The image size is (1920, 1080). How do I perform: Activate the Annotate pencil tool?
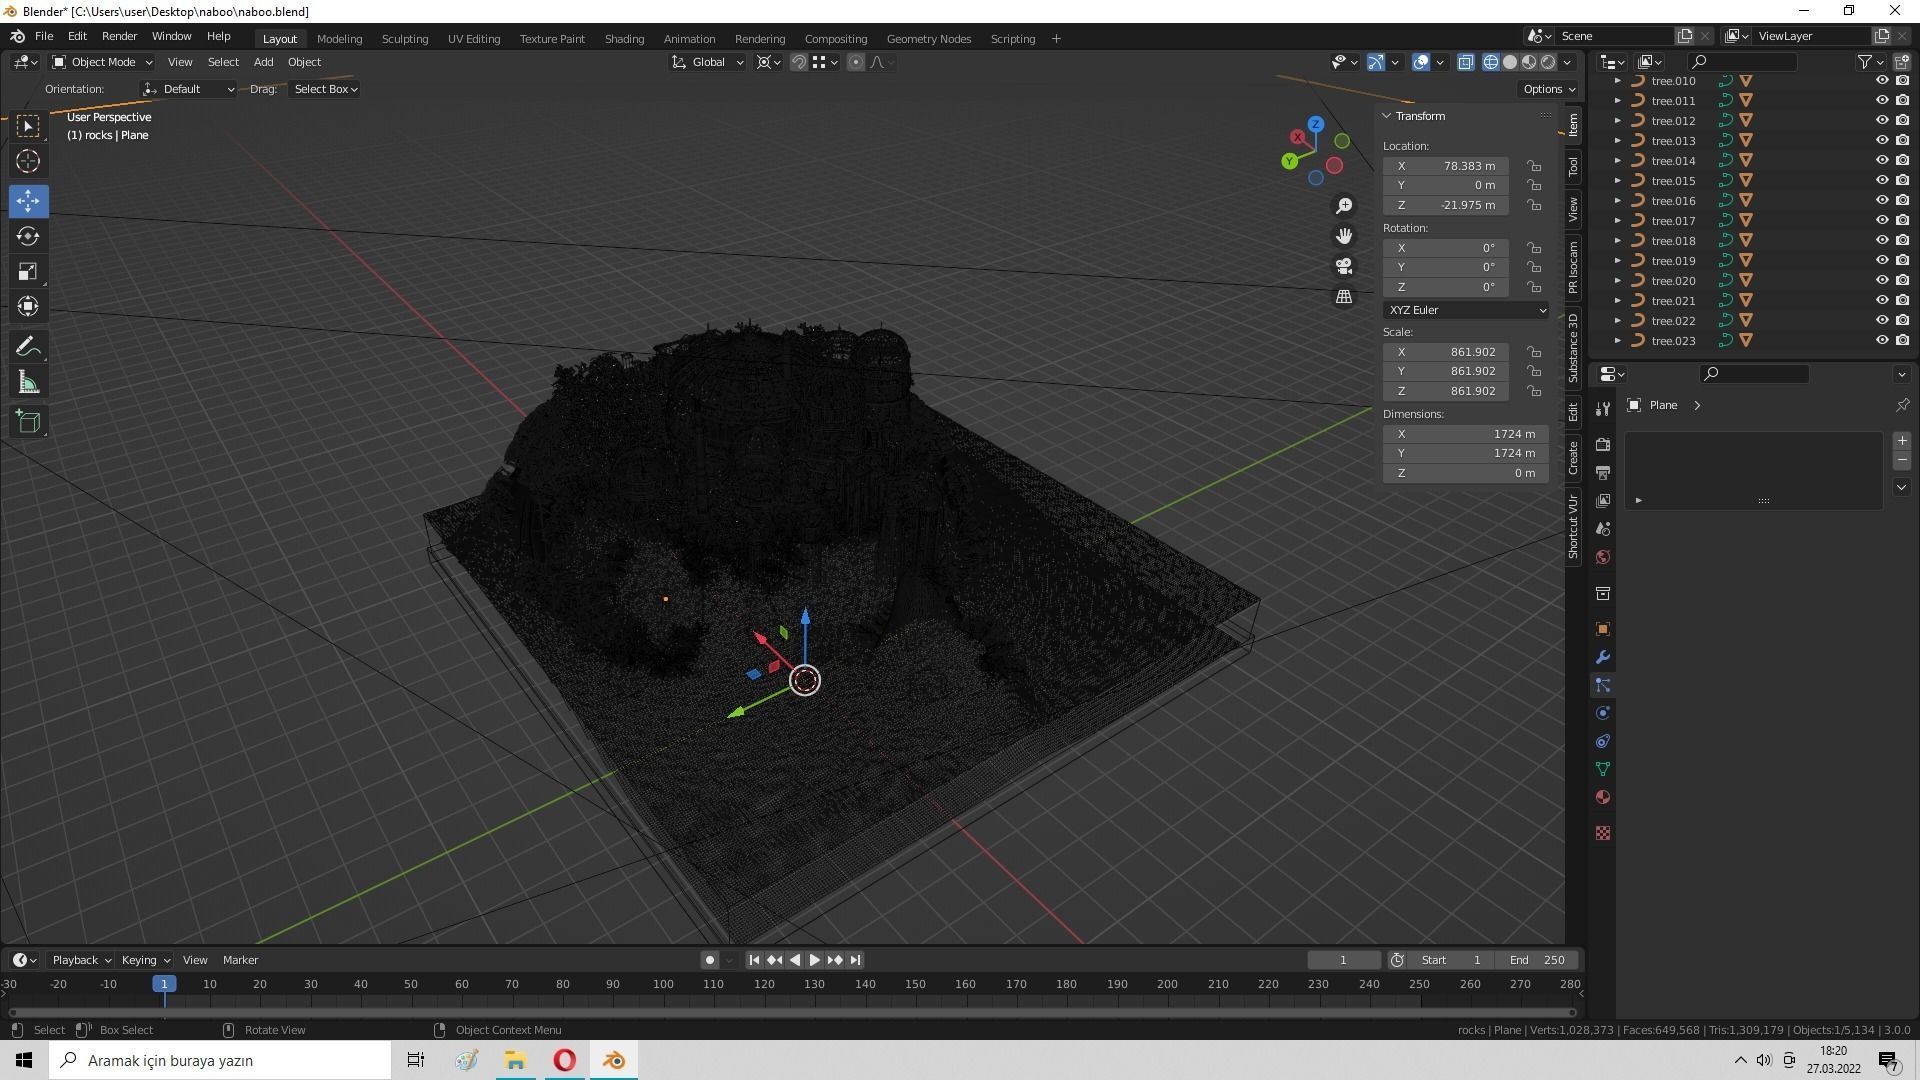(x=28, y=347)
